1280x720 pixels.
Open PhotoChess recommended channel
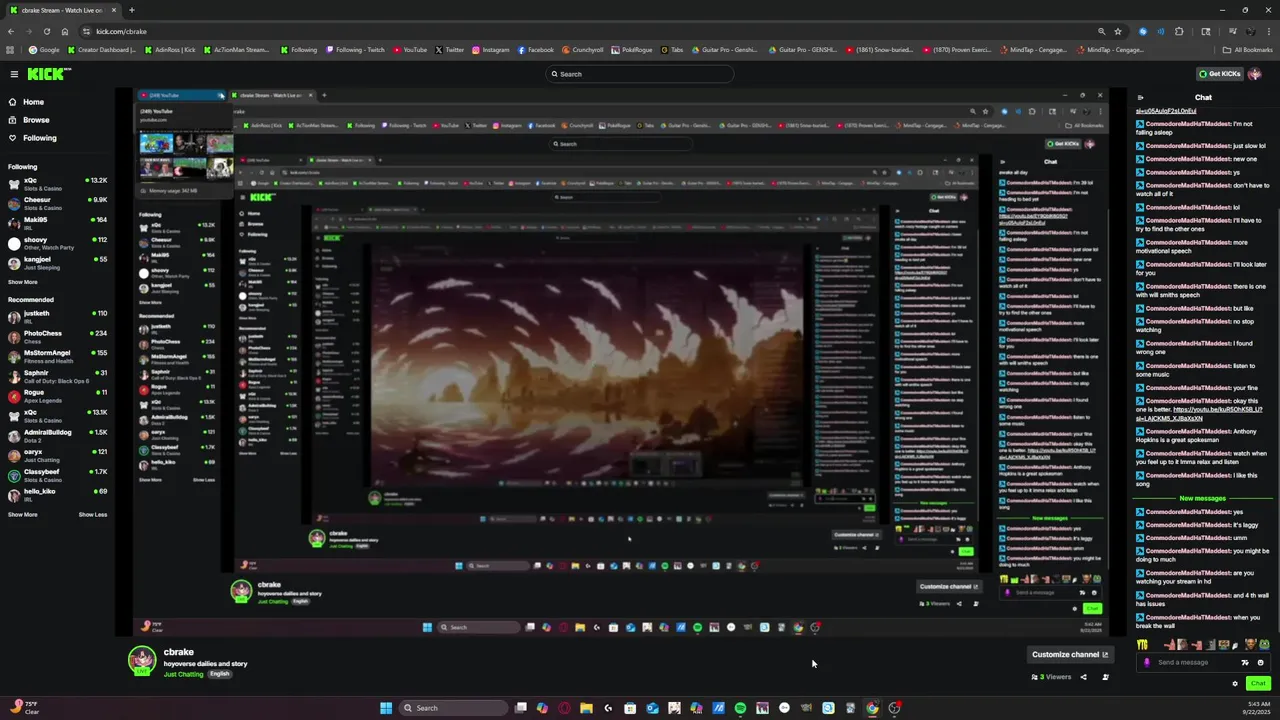tap(58, 337)
